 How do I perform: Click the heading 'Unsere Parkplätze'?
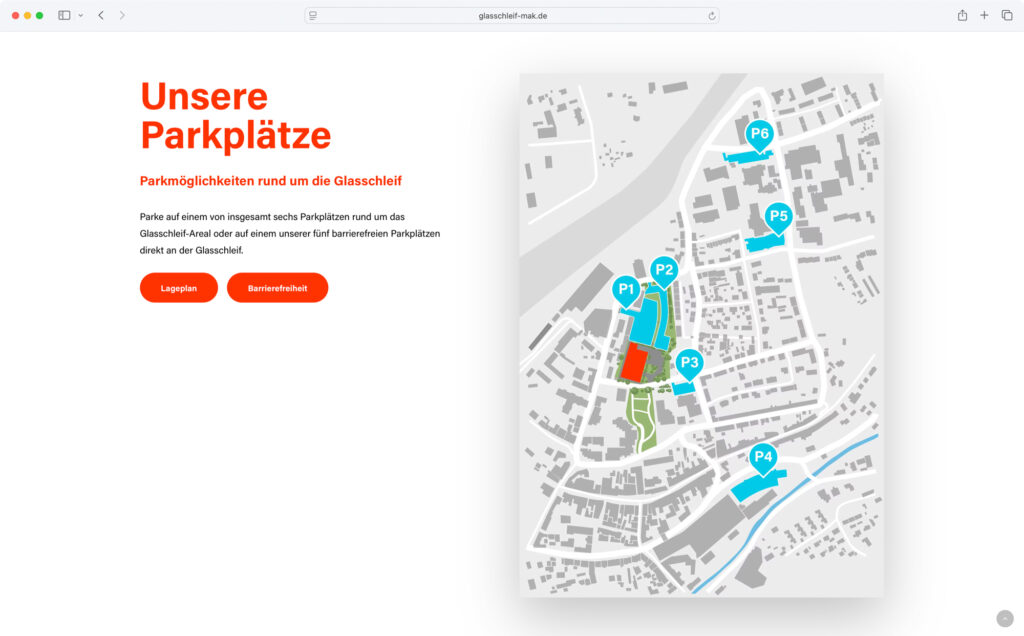pyautogui.click(x=236, y=116)
